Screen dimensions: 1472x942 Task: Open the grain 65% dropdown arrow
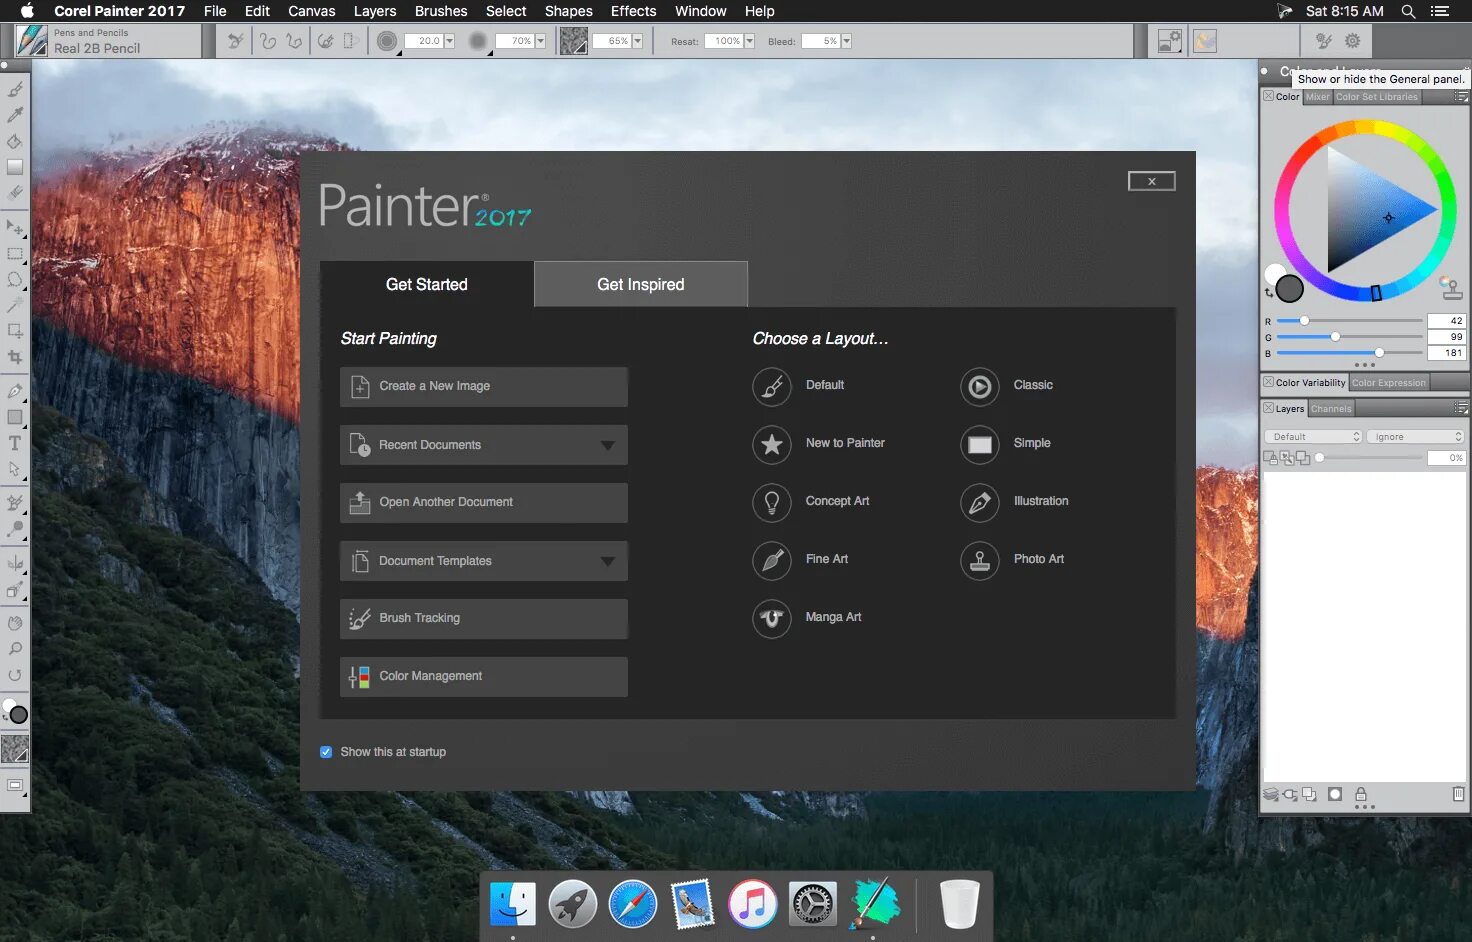click(637, 41)
